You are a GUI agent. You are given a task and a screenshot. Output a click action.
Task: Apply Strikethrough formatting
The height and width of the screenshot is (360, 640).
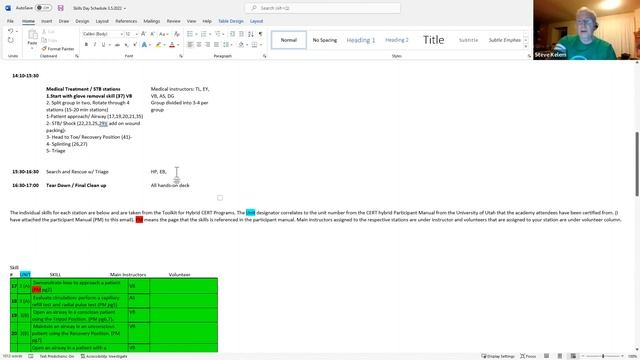117,44
